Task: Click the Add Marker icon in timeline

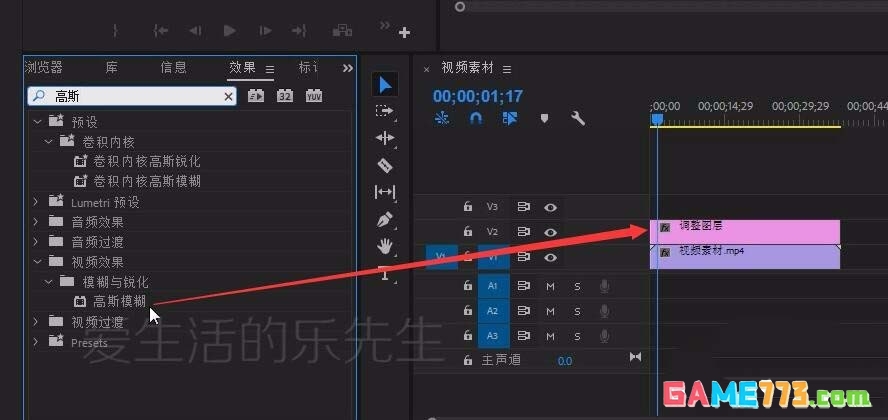Action: tap(544, 118)
